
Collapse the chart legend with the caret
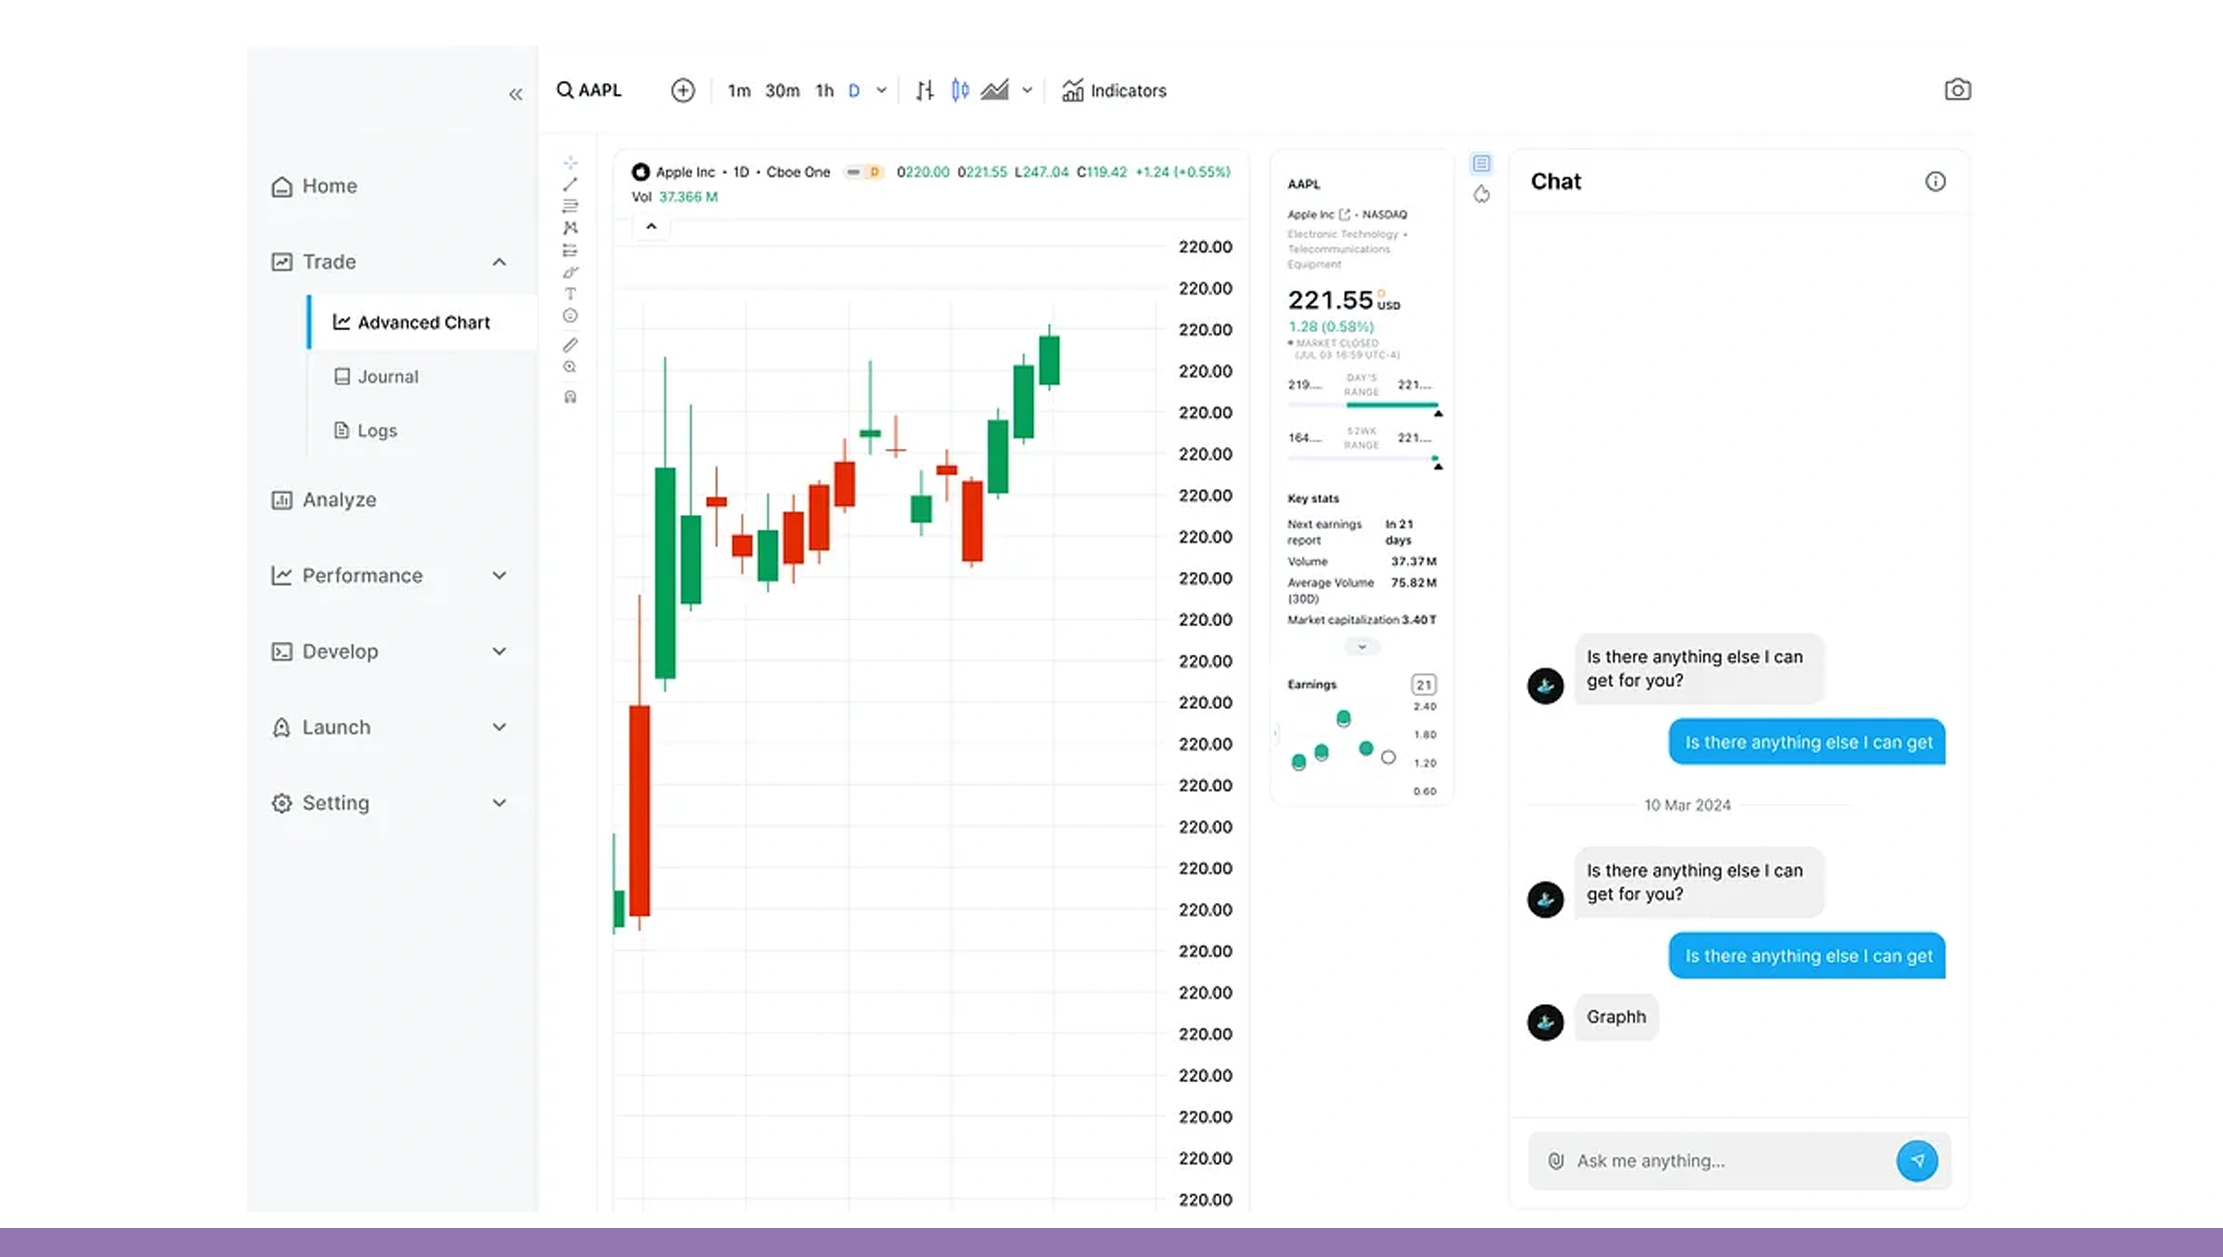click(x=650, y=227)
